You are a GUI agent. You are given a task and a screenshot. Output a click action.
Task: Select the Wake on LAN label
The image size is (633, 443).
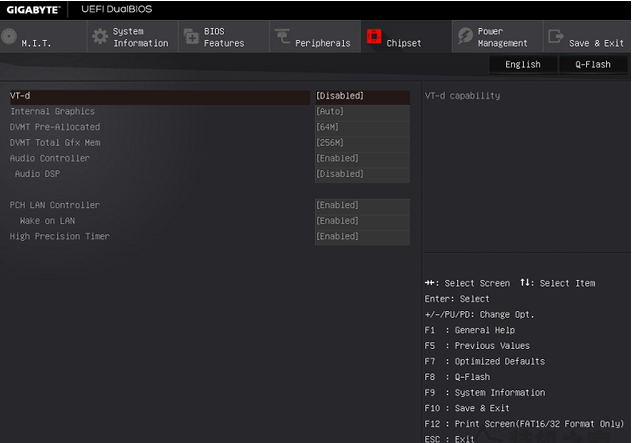(x=47, y=221)
